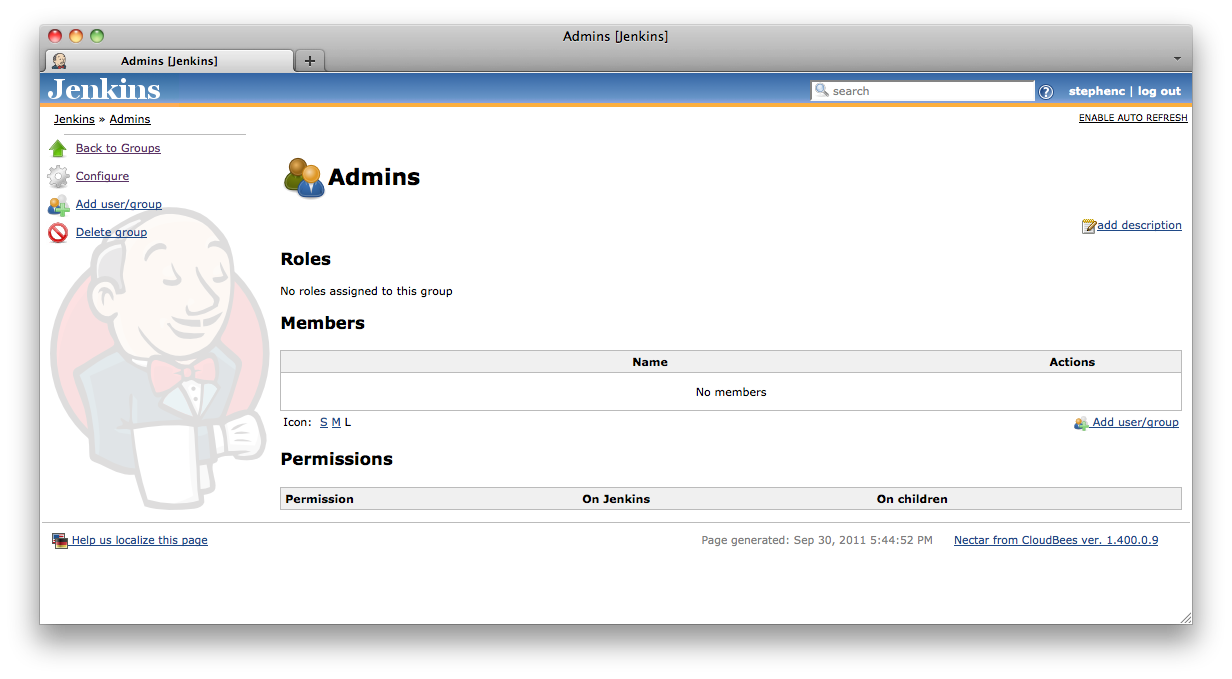Click the small icon beside the Members table Add user/group link
Viewport: 1232px width, 679px height.
[x=1080, y=423]
